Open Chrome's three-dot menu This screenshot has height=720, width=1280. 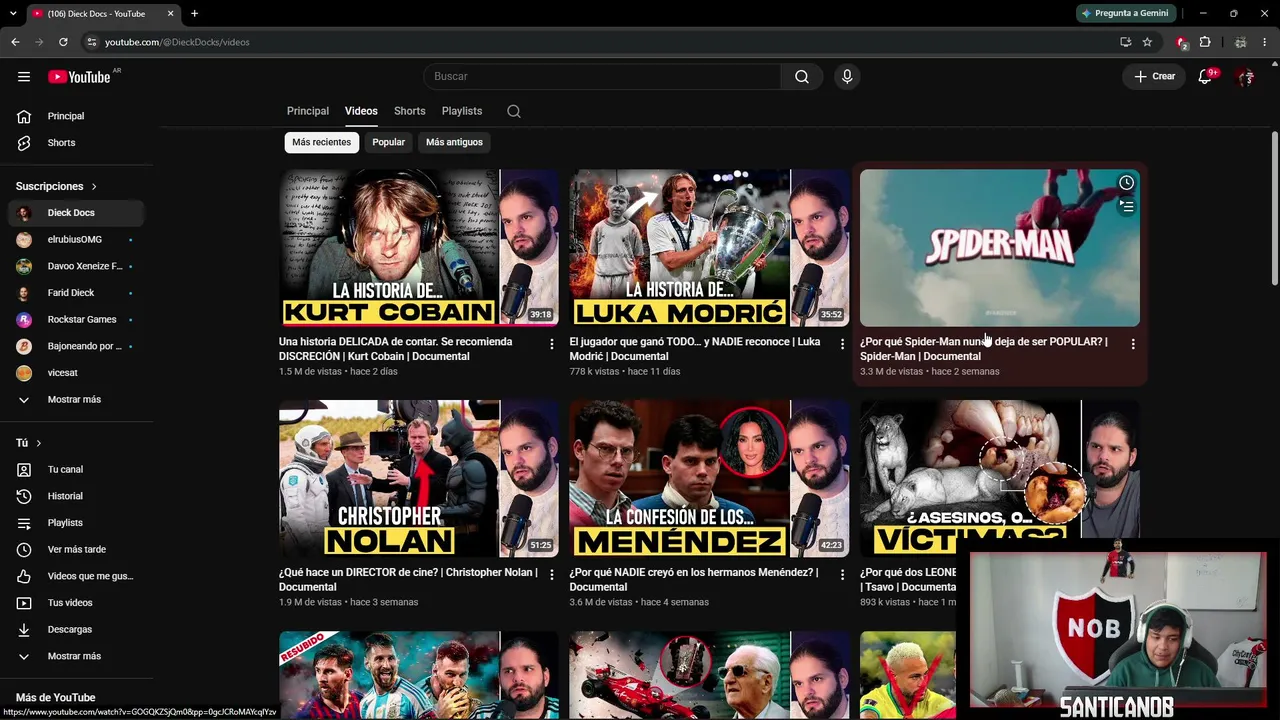(x=1265, y=42)
